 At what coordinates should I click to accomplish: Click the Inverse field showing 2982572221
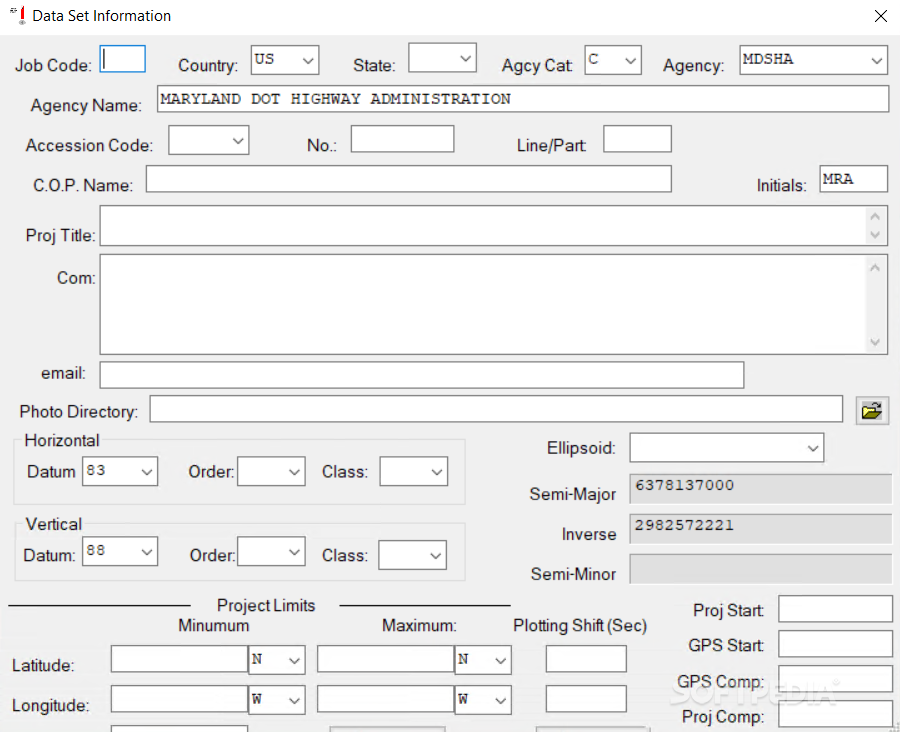761,529
